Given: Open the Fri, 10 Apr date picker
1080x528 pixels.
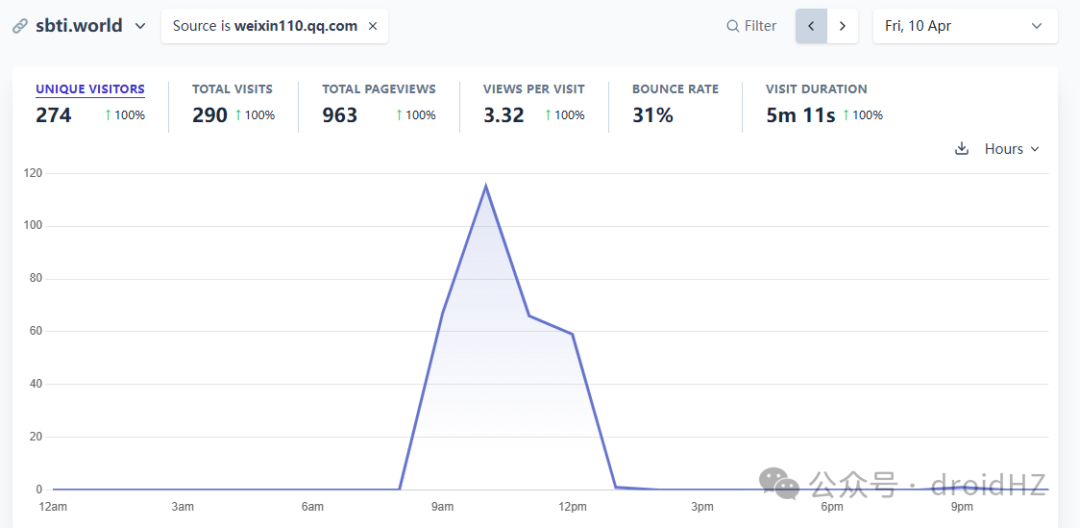Looking at the screenshot, I should tap(965, 26).
